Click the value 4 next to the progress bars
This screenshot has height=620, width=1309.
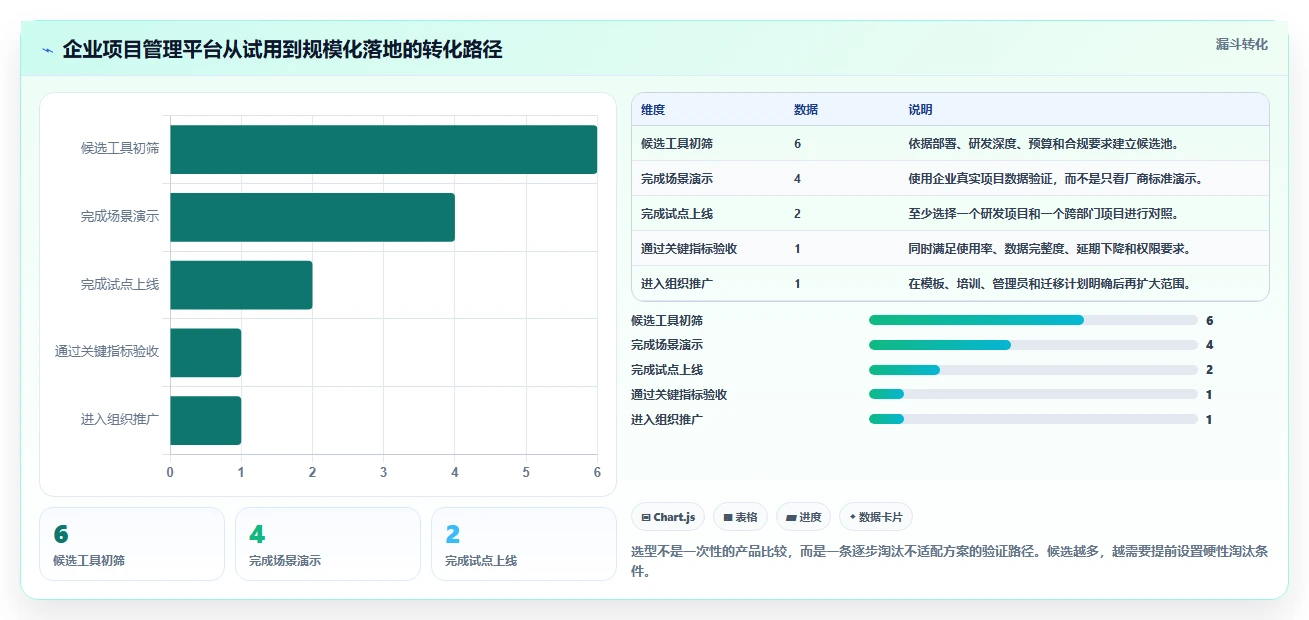1209,345
